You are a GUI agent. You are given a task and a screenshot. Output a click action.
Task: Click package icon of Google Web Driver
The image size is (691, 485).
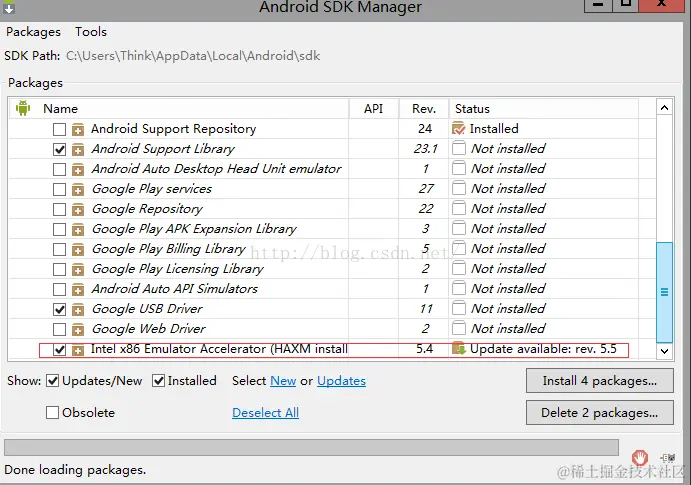pyautogui.click(x=78, y=329)
